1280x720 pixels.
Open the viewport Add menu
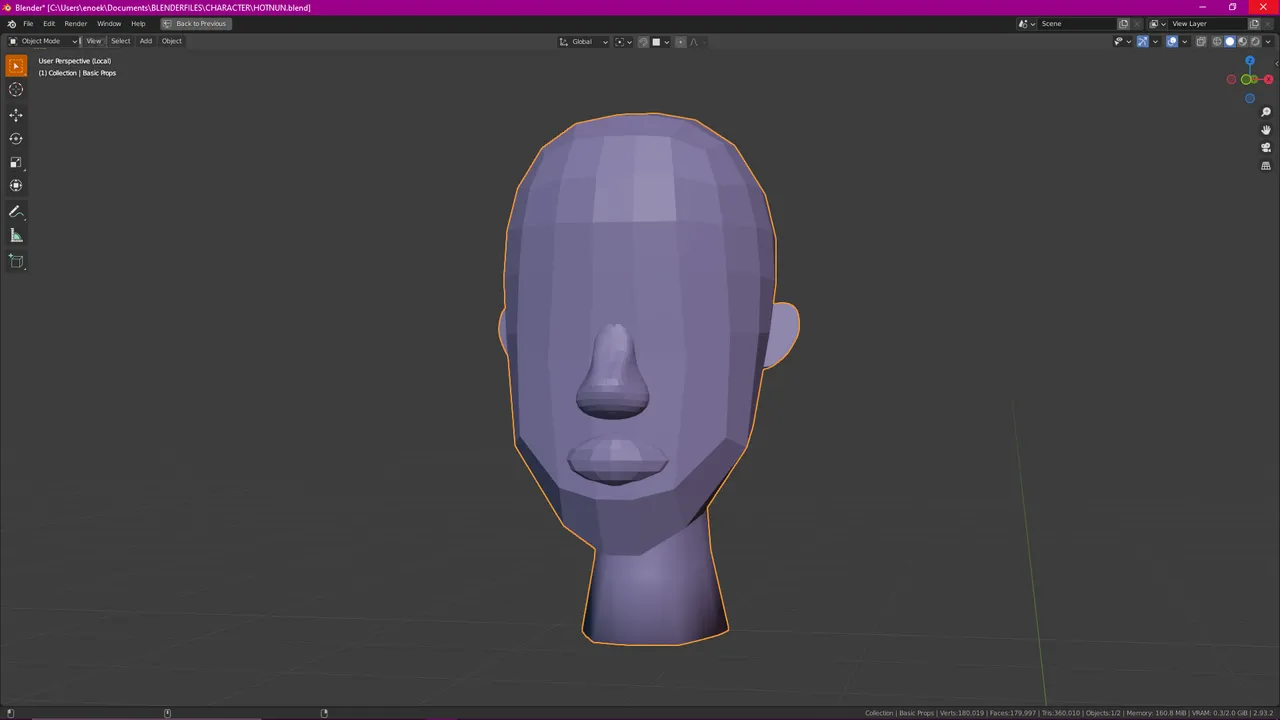[146, 41]
